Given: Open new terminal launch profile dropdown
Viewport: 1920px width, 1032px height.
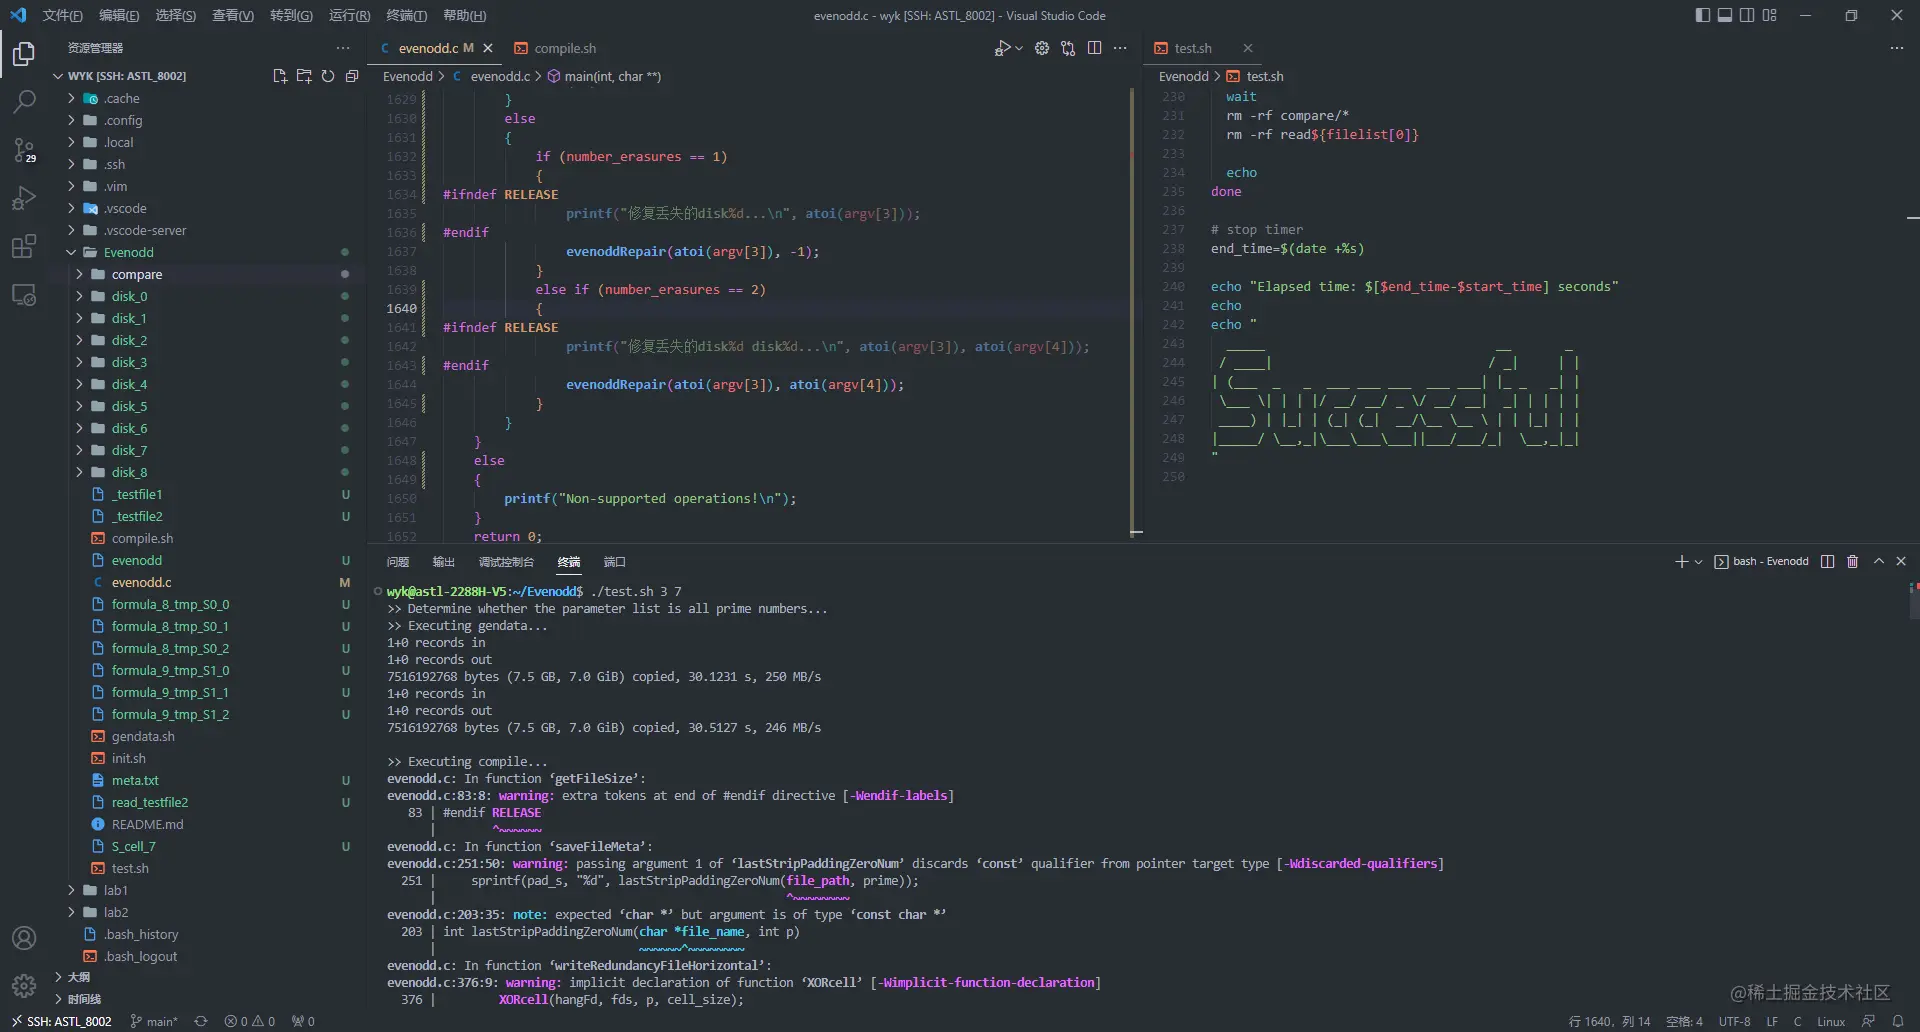Looking at the screenshot, I should coord(1698,562).
